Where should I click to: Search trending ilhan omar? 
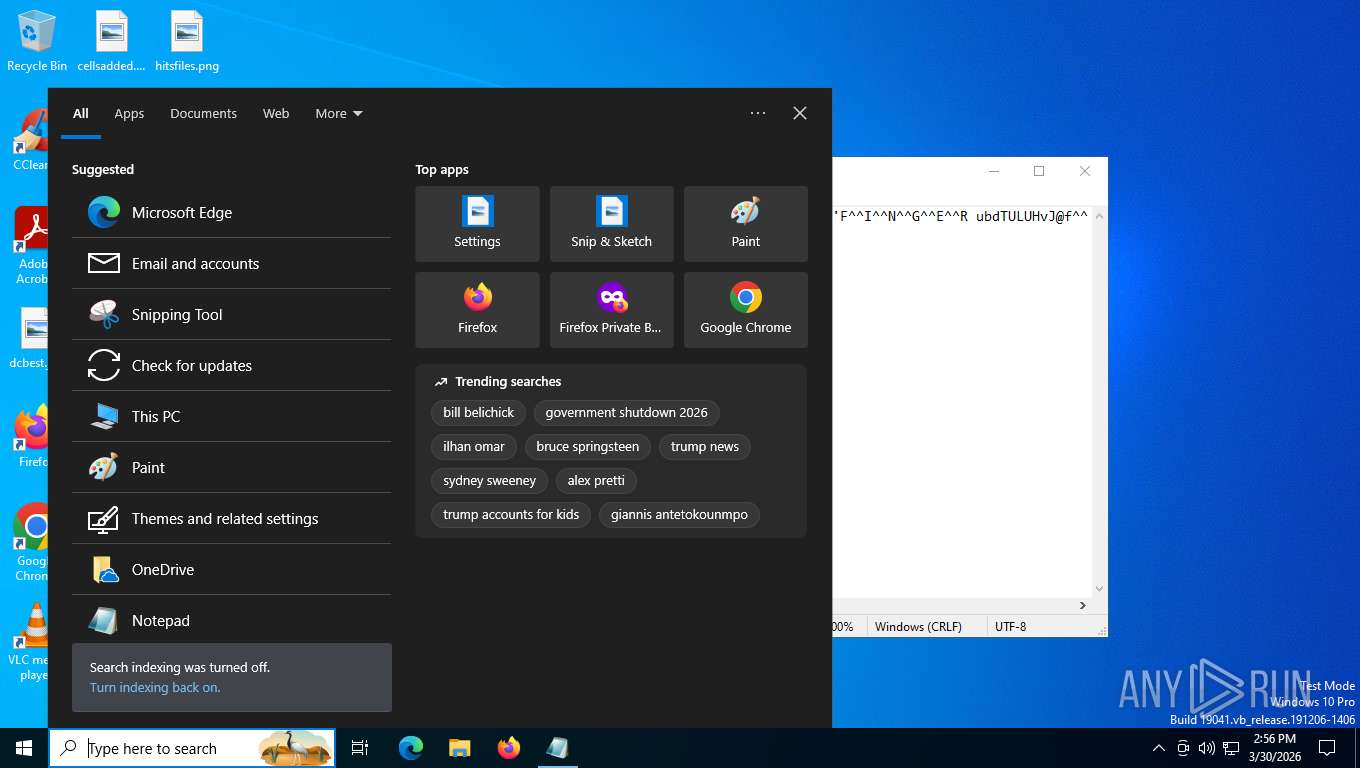pos(474,446)
